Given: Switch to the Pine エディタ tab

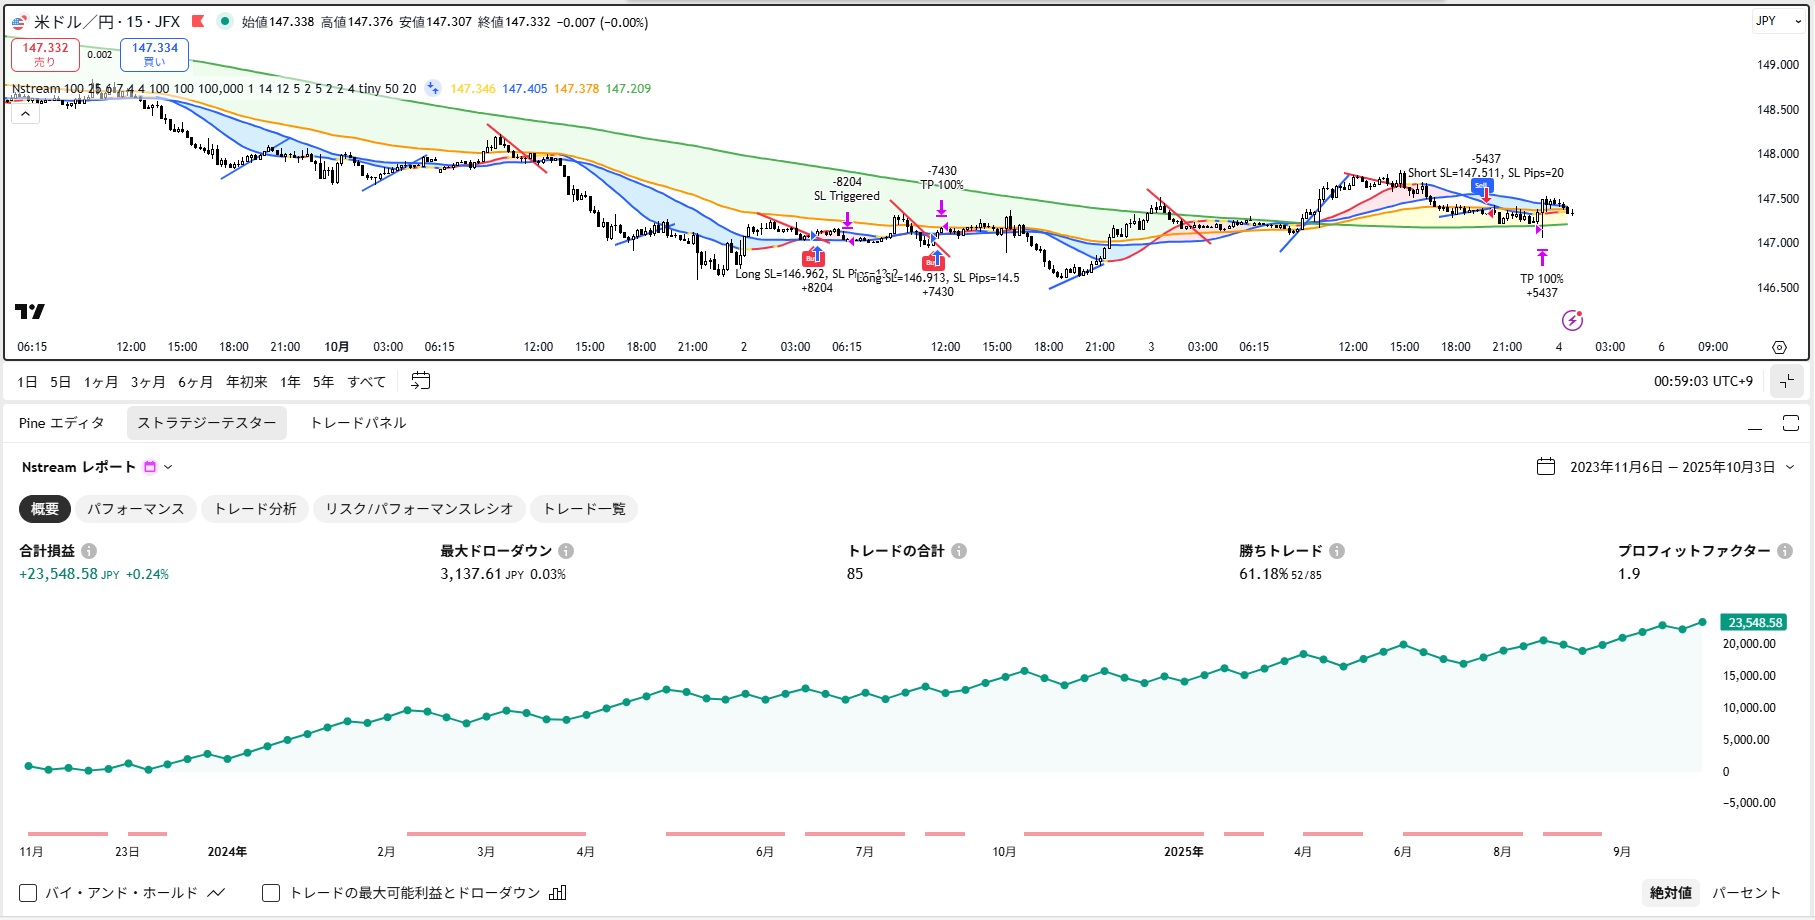Looking at the screenshot, I should click(x=61, y=423).
